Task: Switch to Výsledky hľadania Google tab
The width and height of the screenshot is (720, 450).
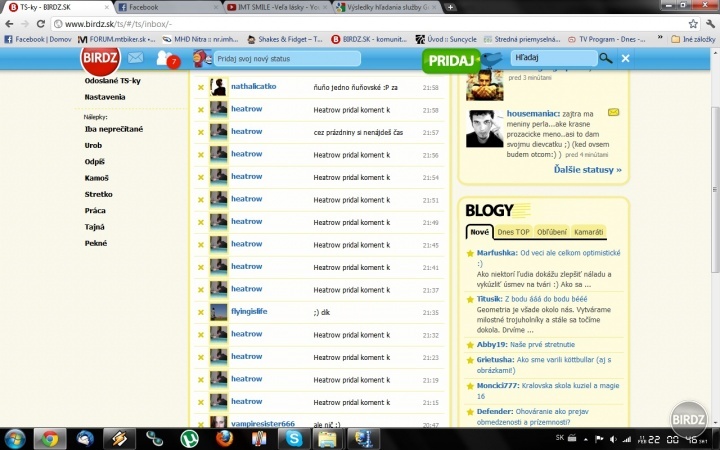Action: [x=387, y=7]
